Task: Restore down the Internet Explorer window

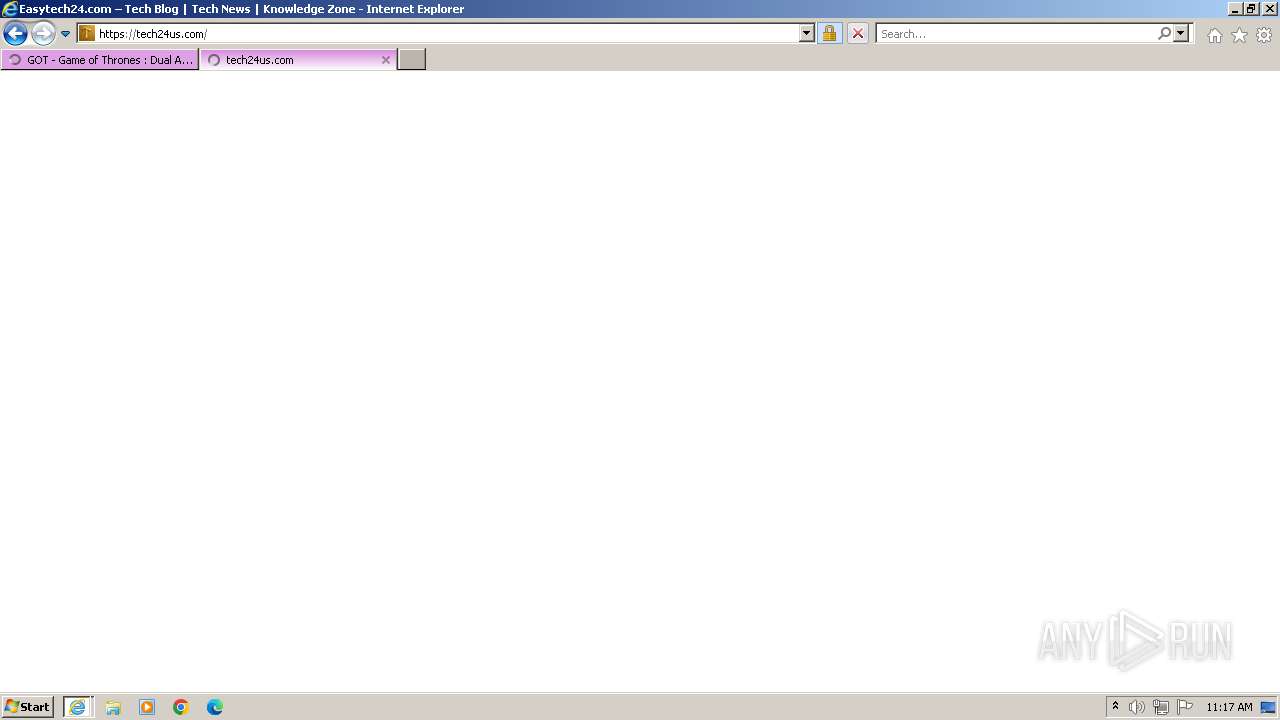Action: (x=1251, y=8)
